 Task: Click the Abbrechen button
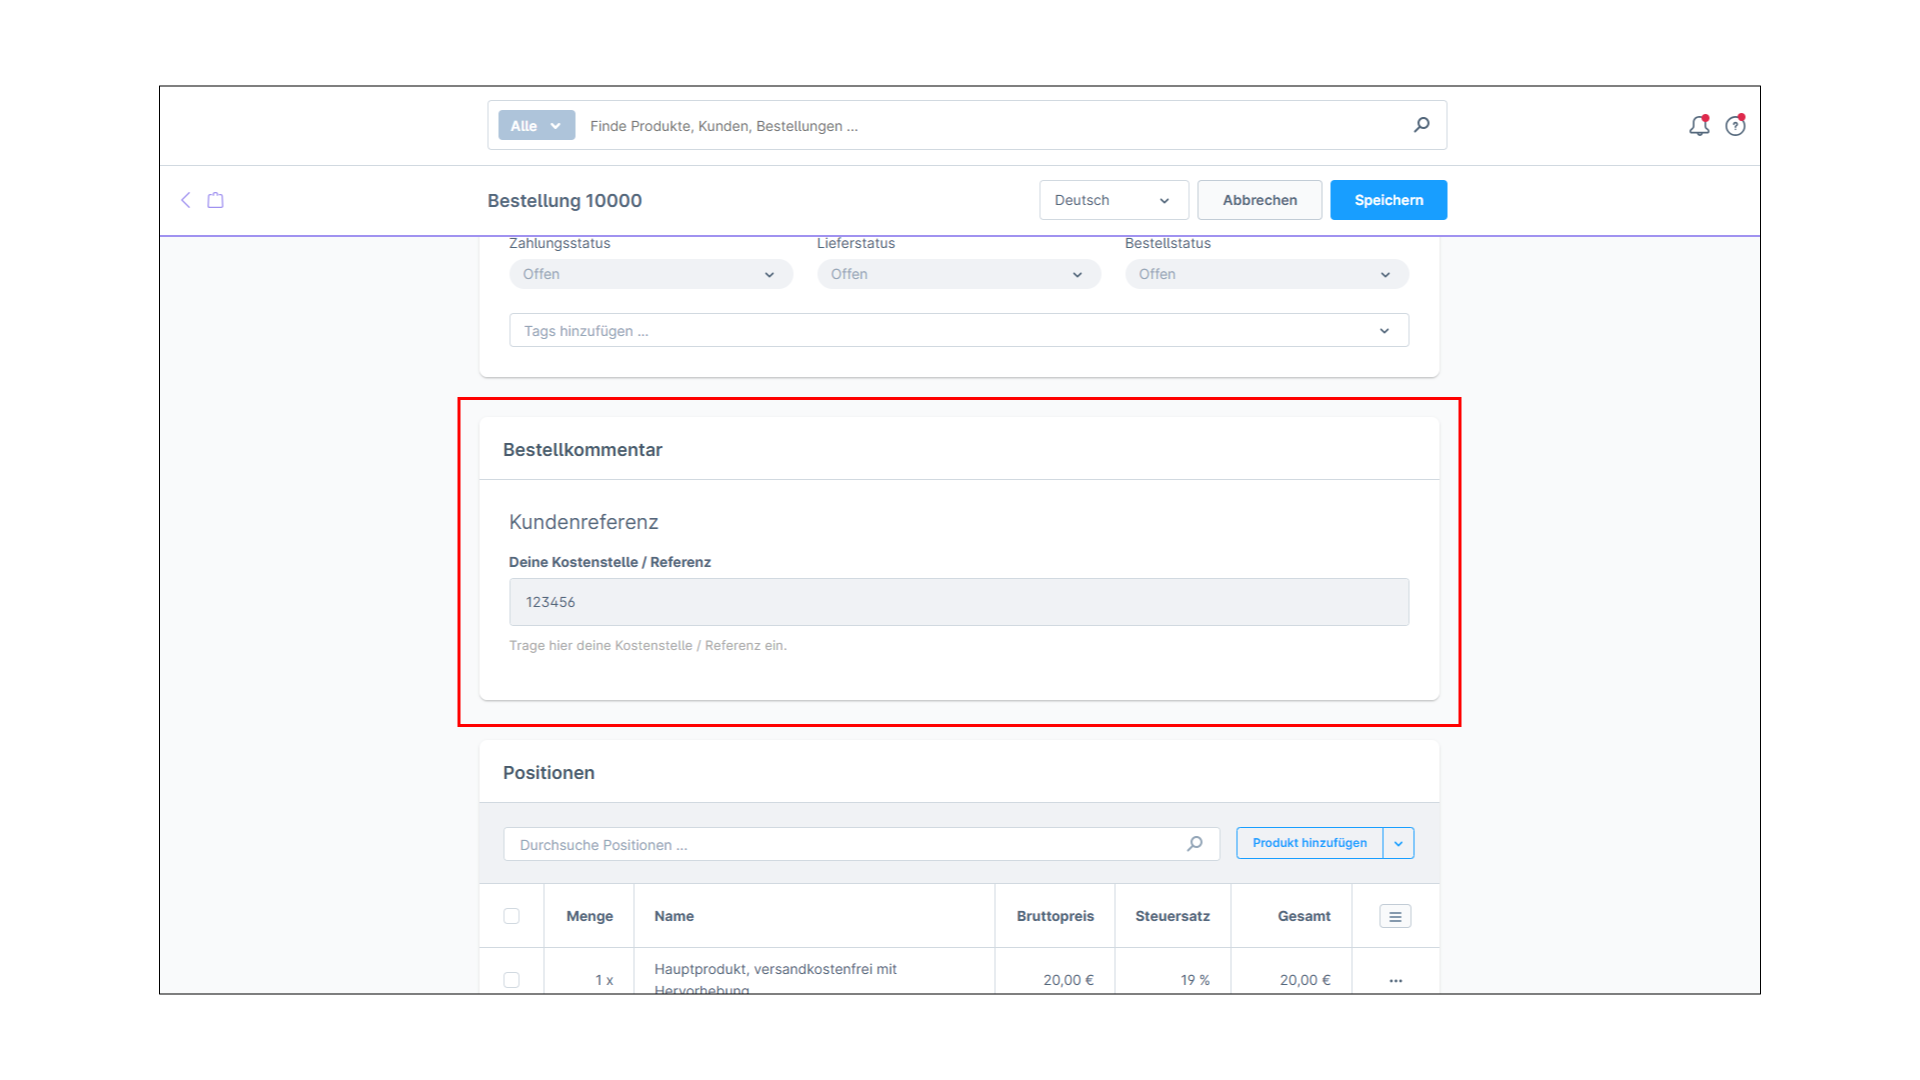1259,200
